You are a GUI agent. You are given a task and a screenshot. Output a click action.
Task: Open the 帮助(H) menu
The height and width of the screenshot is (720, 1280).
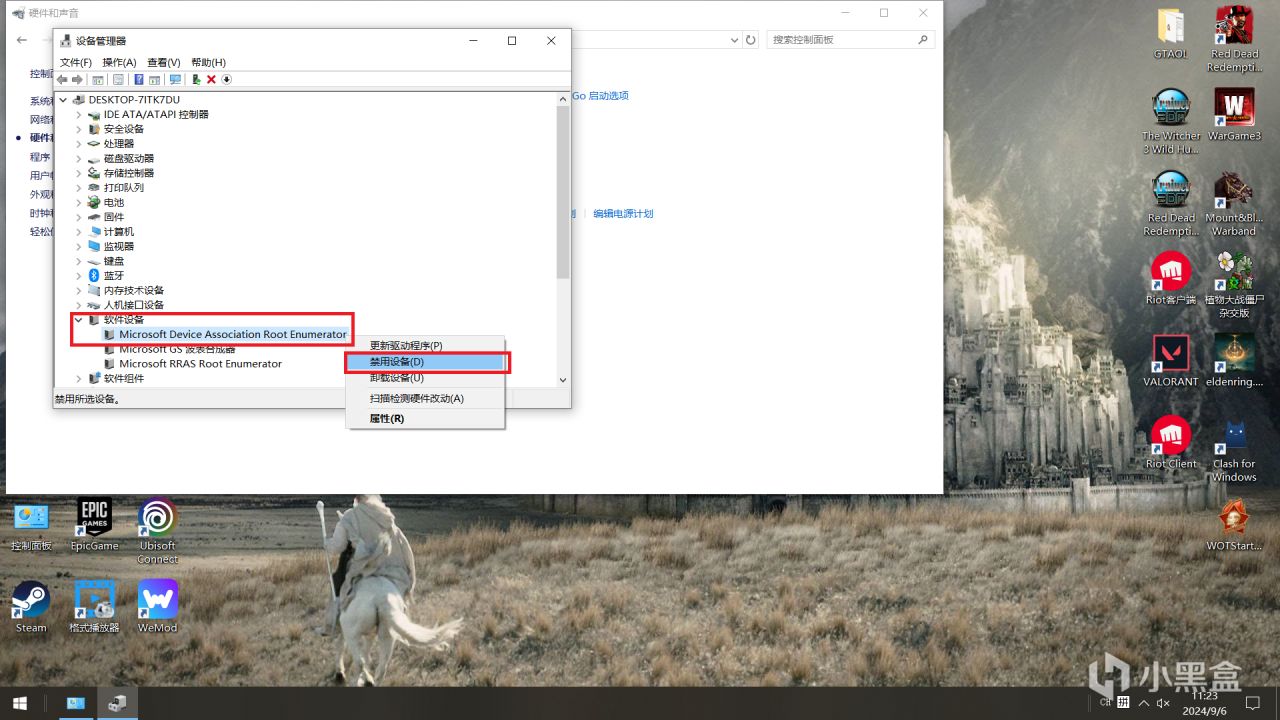[x=208, y=63]
